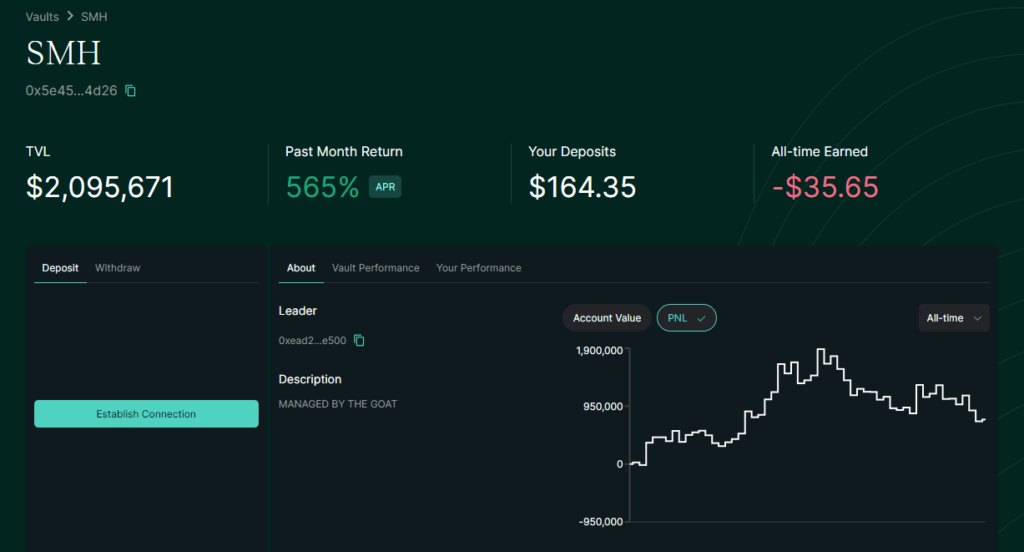Click the checkmark inside the PNL pill
1024x552 pixels.
click(701, 318)
